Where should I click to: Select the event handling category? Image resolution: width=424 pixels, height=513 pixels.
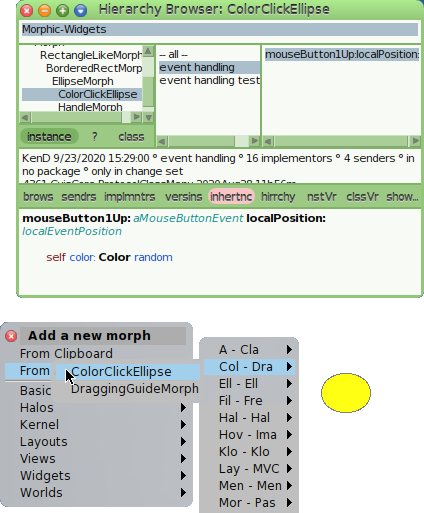pyautogui.click(x=209, y=67)
